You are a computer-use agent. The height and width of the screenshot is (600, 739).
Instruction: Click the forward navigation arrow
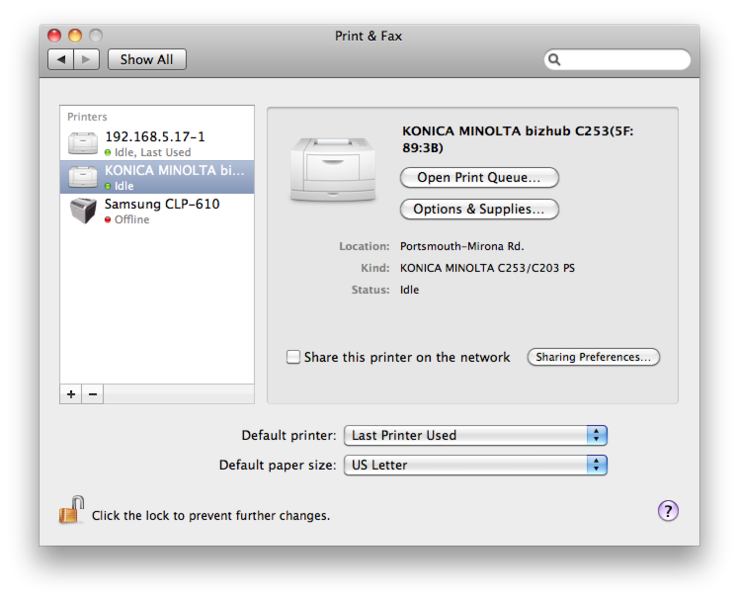[86, 59]
